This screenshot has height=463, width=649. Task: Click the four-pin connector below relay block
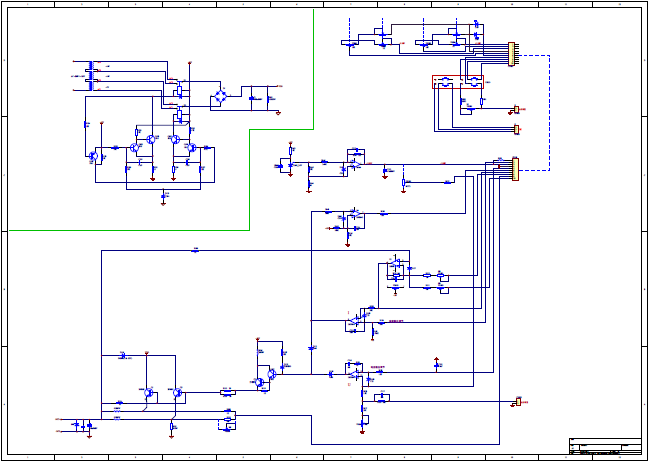(x=516, y=130)
